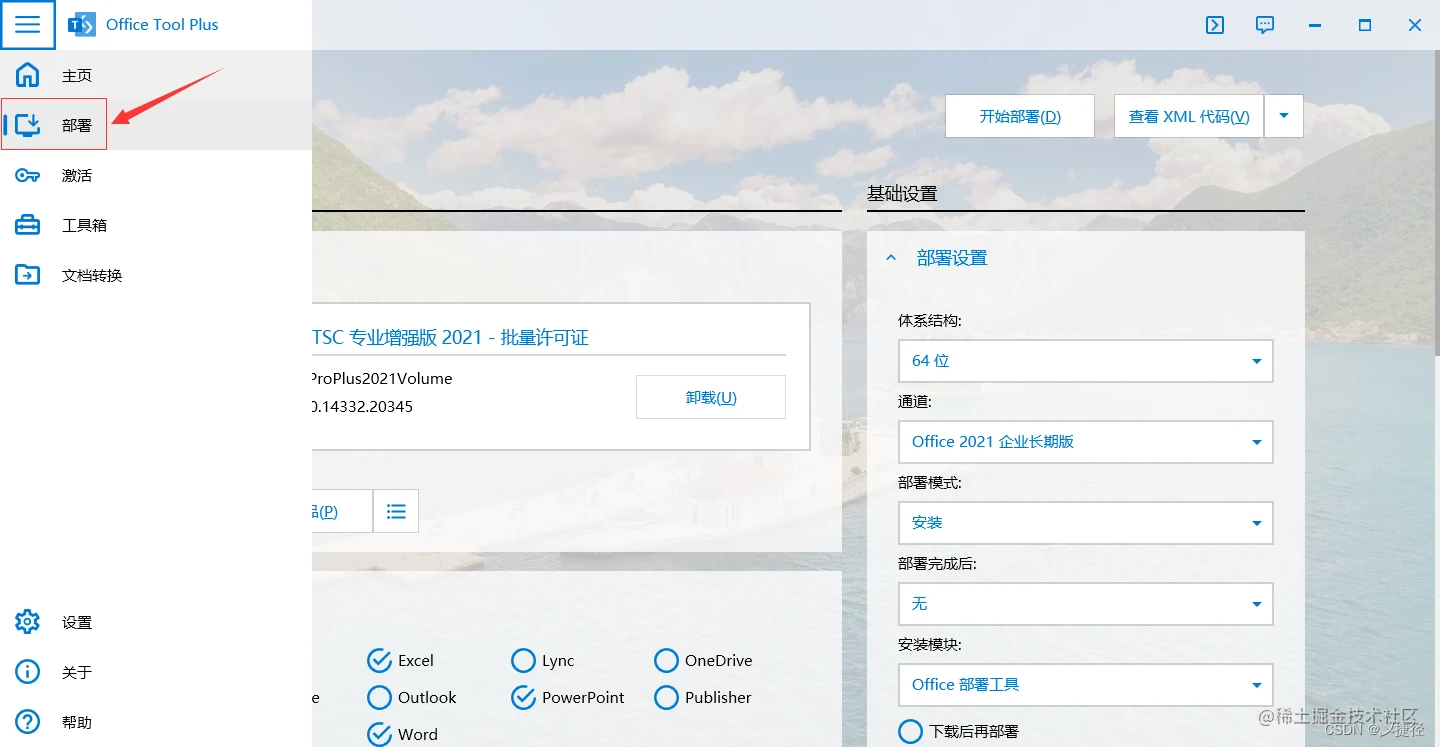Collapse the 部署设置 section
Image resolution: width=1440 pixels, height=747 pixels.
click(891, 258)
